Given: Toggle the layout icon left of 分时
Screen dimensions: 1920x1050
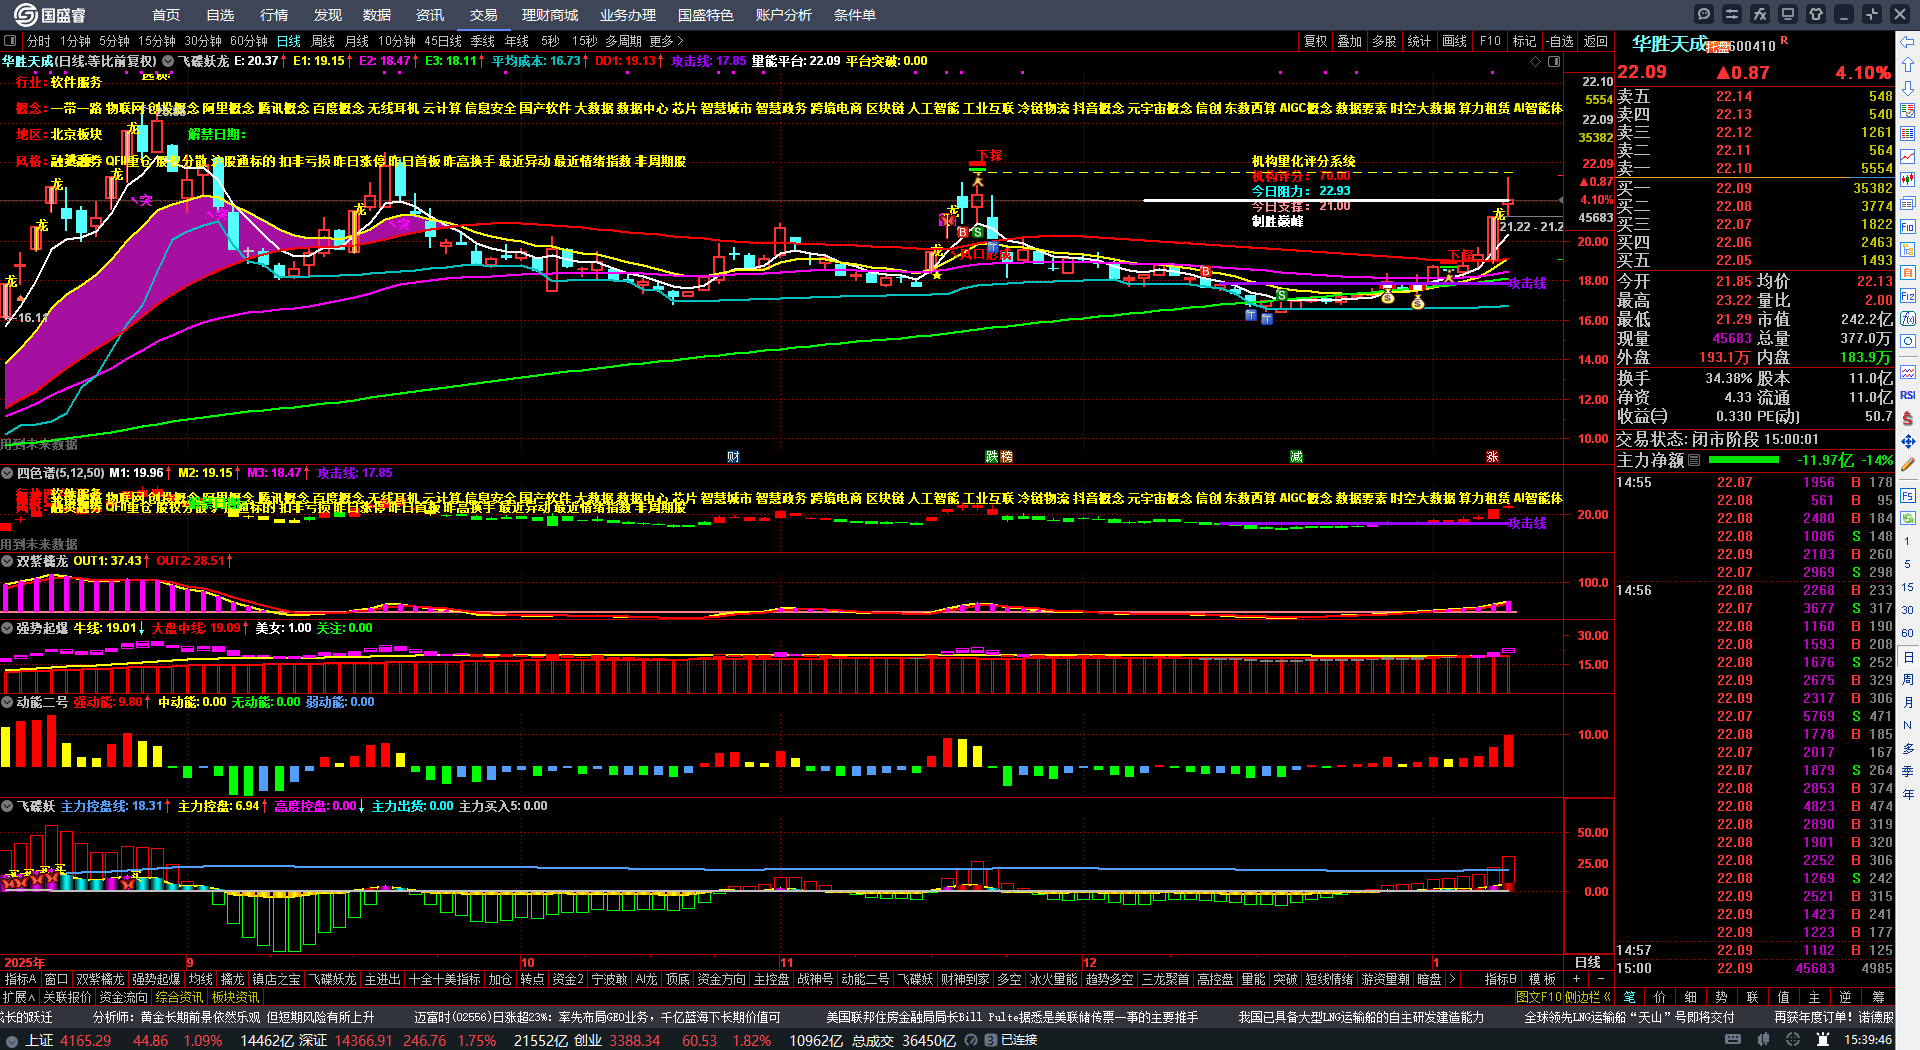Looking at the screenshot, I should point(11,41).
